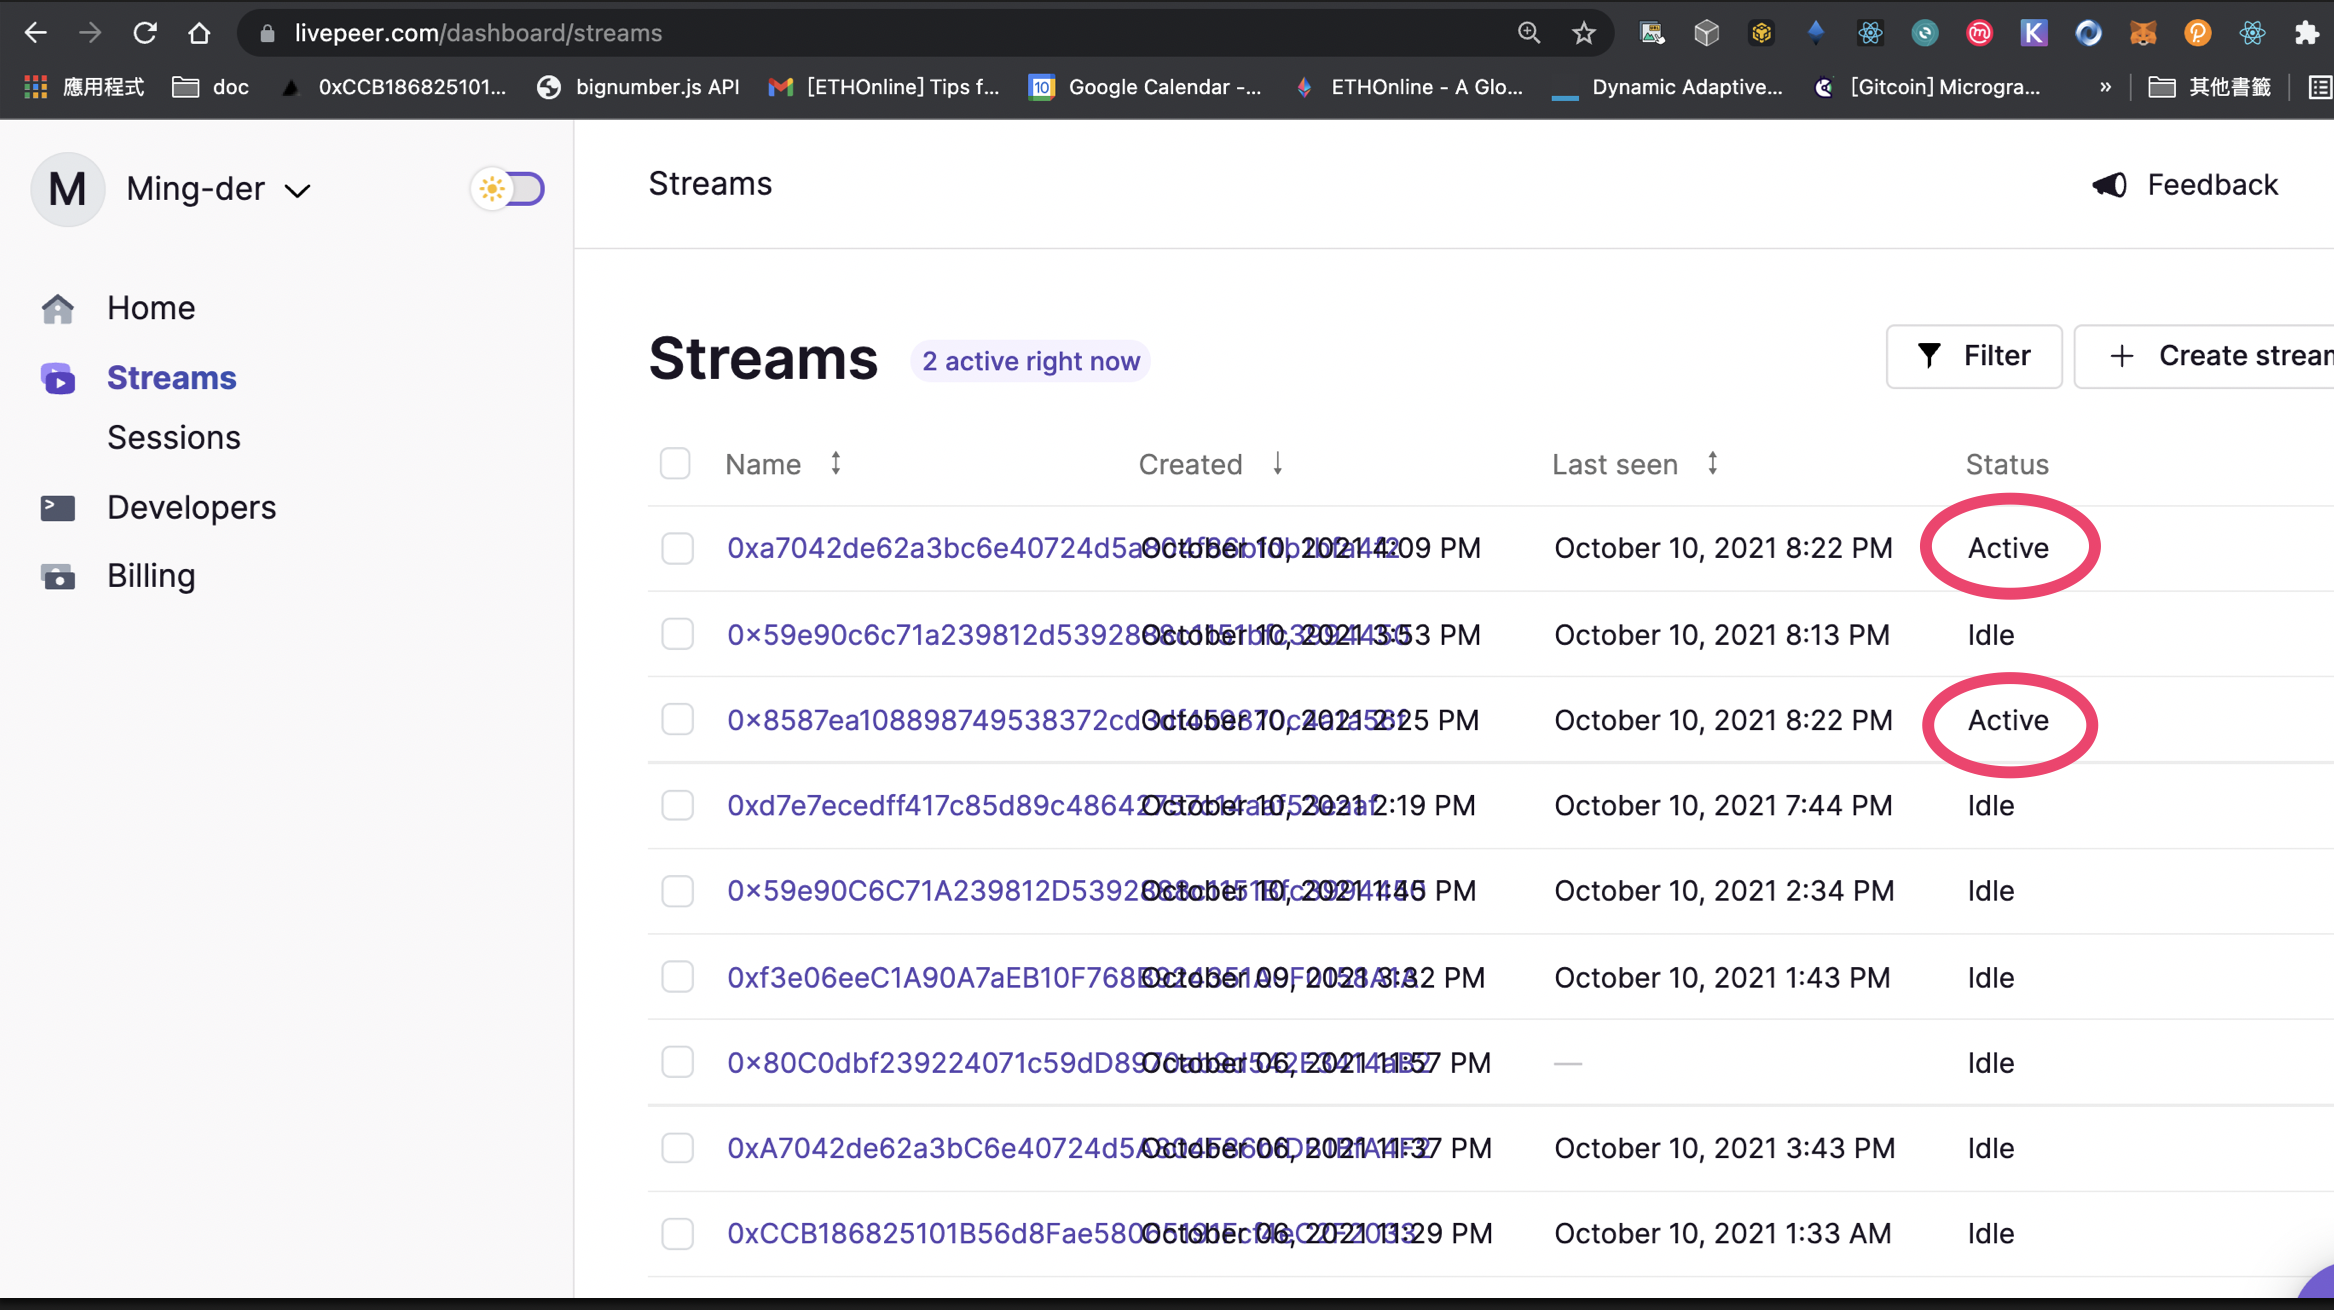
Task: Click the Home house icon in sidebar
Action: pos(58,309)
